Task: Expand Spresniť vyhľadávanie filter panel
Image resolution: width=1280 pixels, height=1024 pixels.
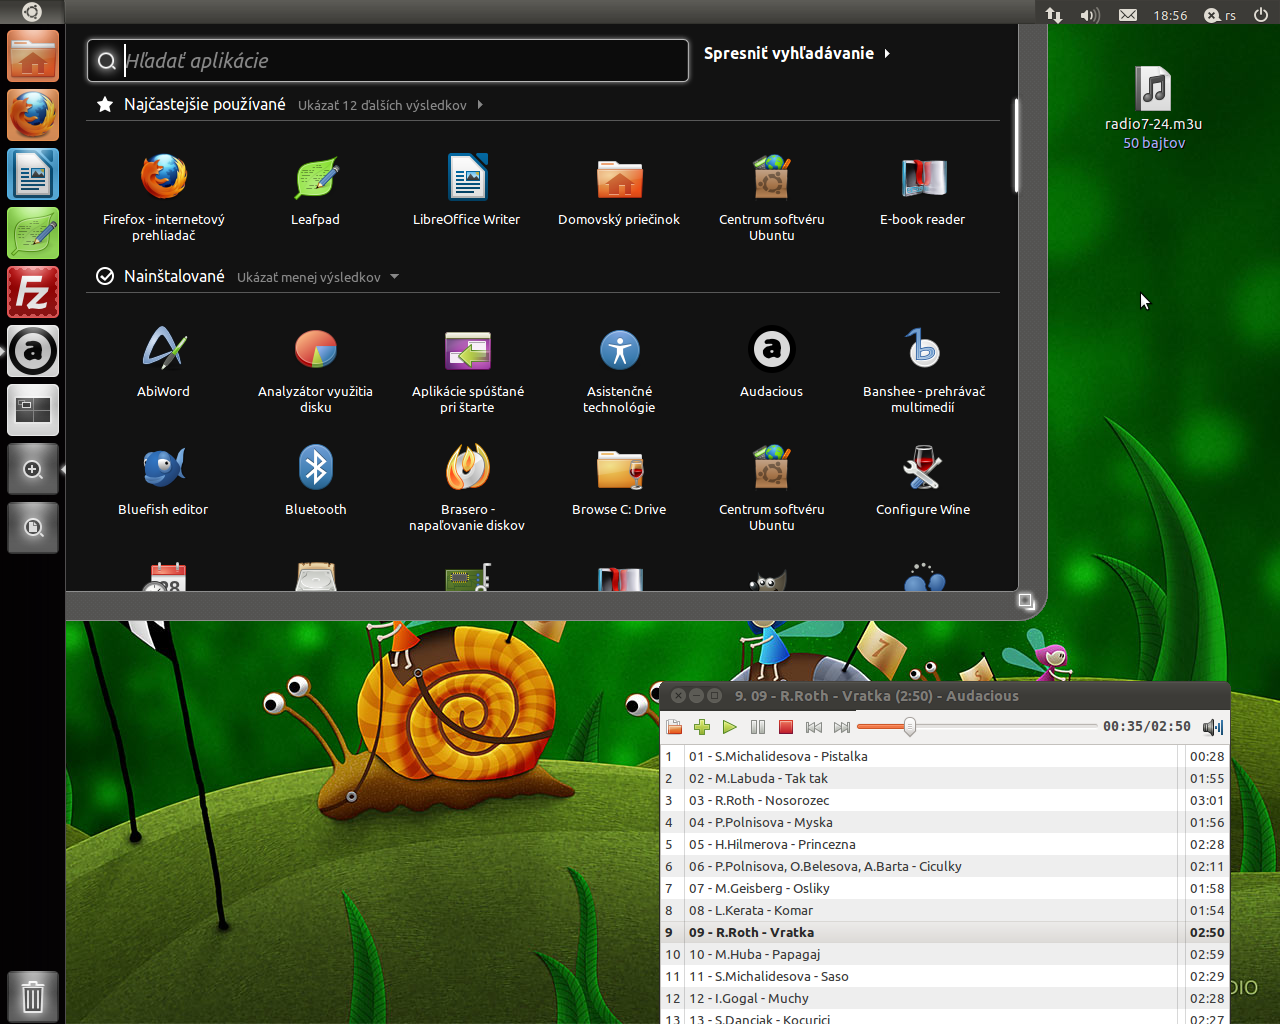Action: pos(797,53)
